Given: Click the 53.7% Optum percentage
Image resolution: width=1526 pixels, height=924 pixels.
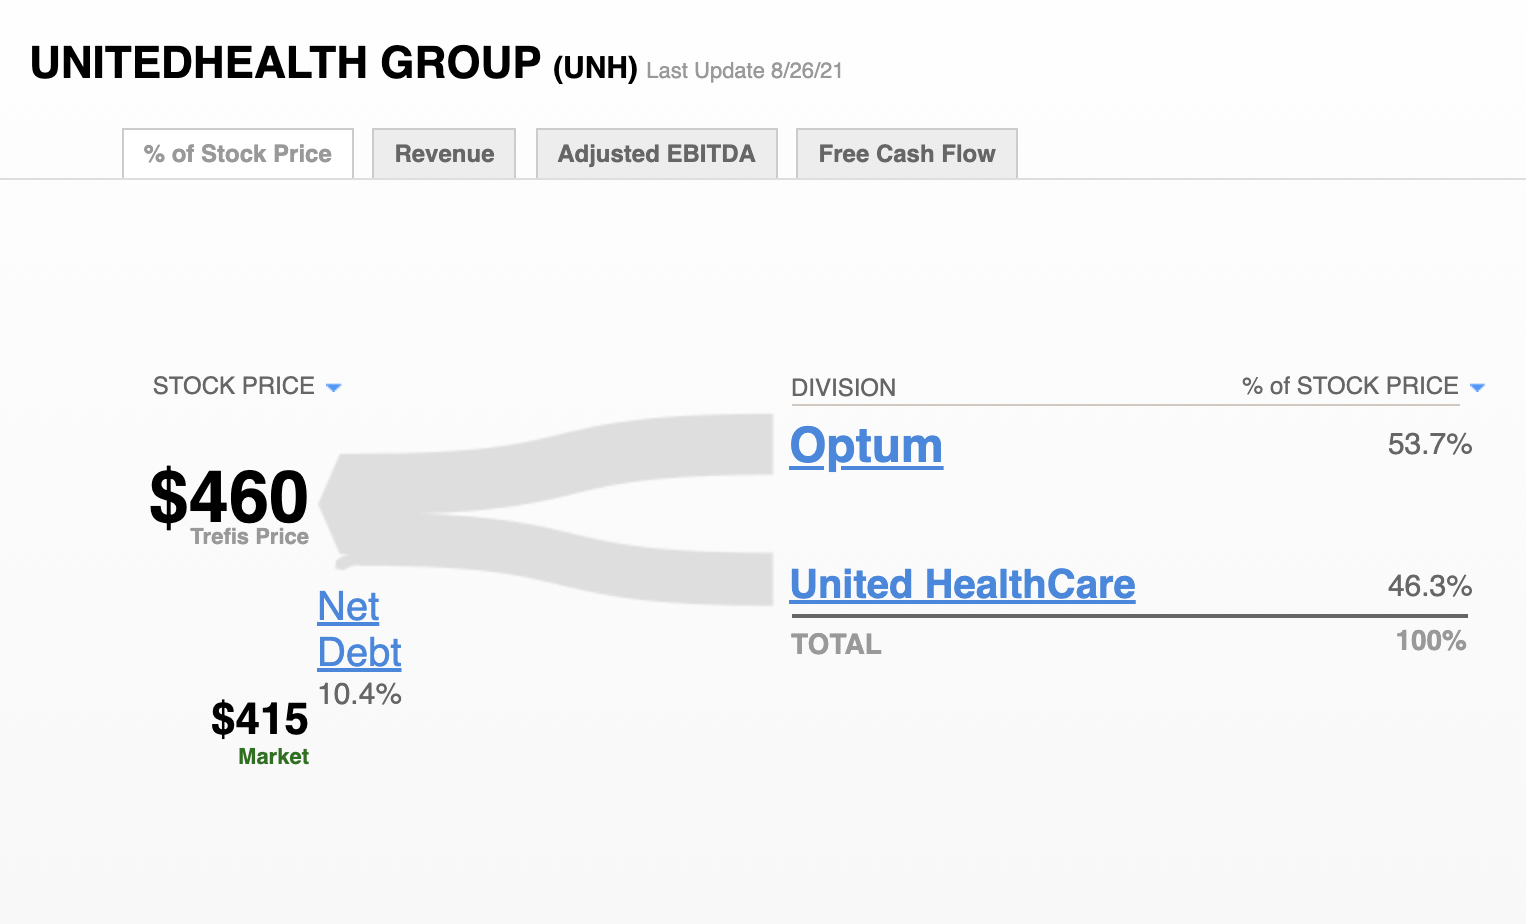Looking at the screenshot, I should tap(1430, 444).
